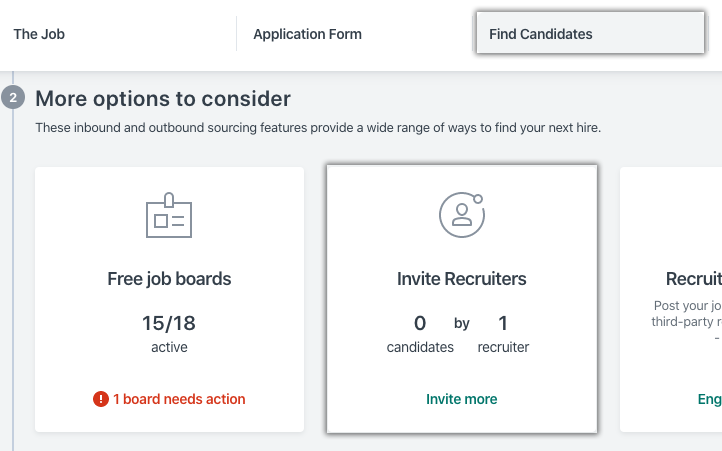
Task: Click the red alert exclamation icon
Action: coord(100,399)
